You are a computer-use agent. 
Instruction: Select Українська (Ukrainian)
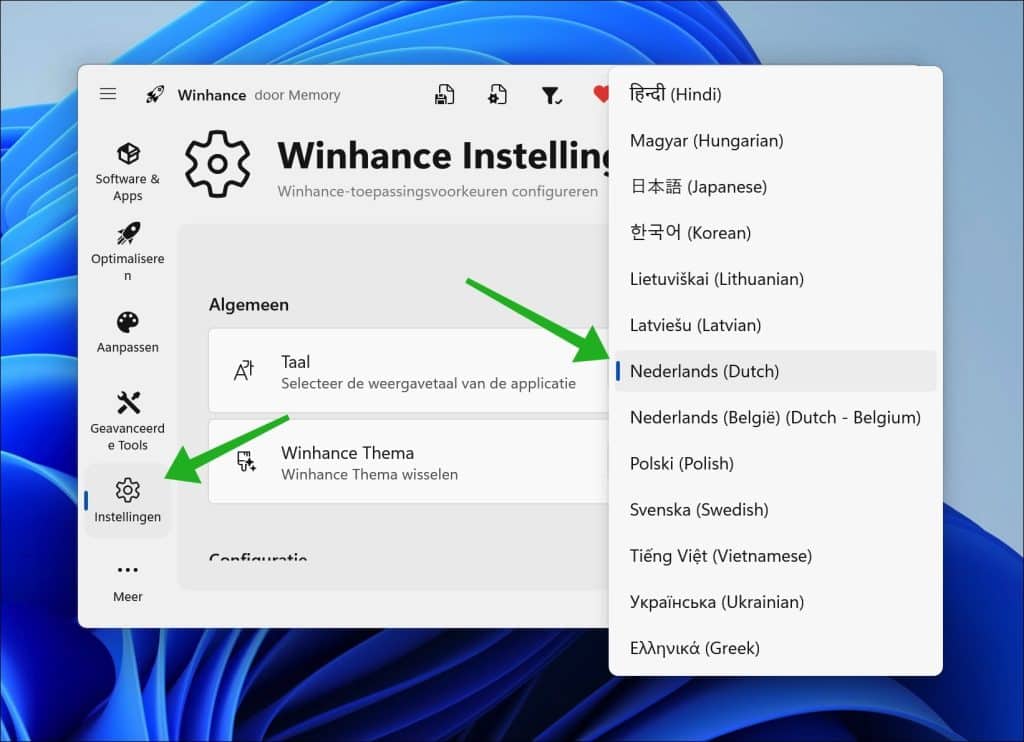[775, 602]
